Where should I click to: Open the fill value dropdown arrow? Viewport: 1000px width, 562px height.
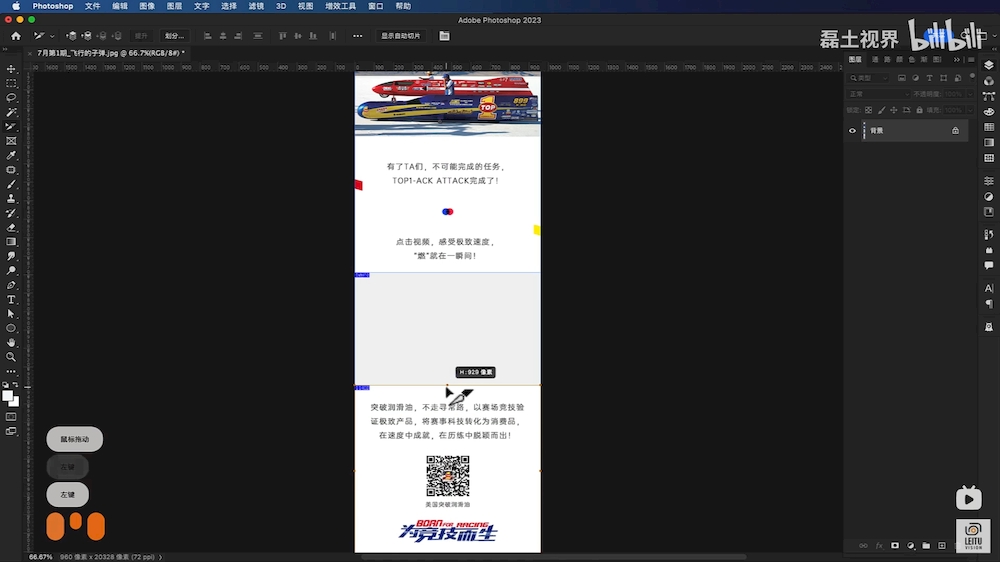click(969, 110)
